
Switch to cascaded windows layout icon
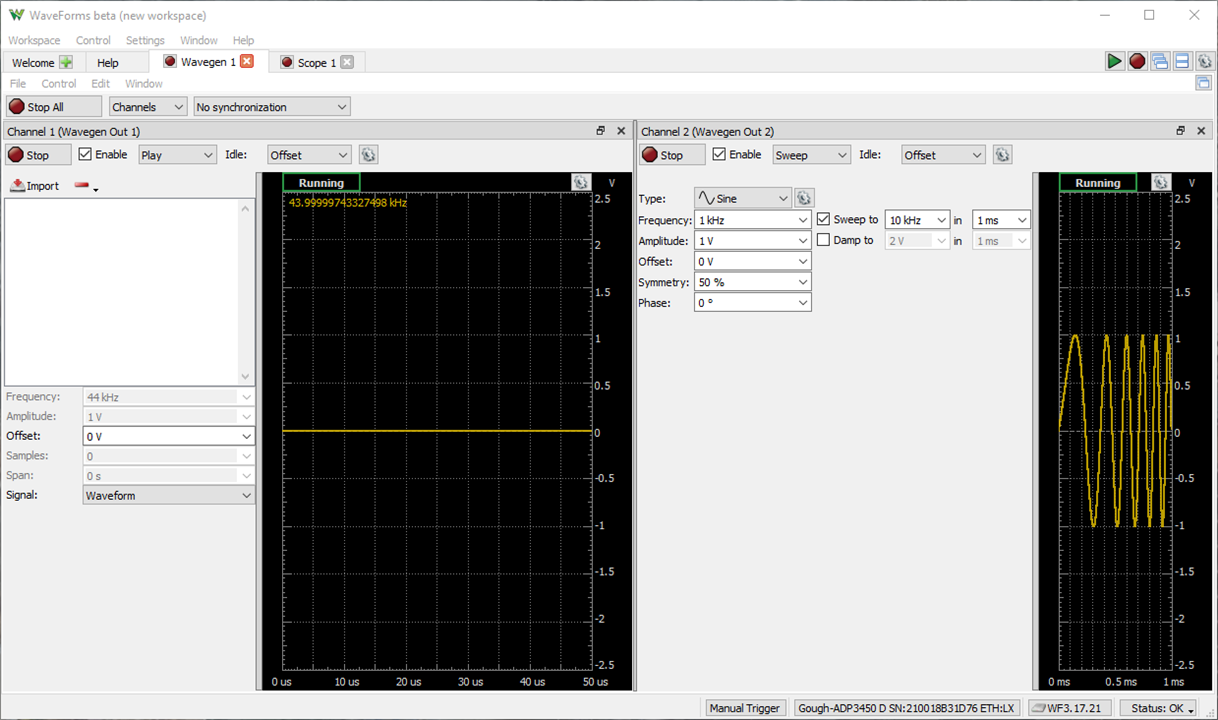click(1160, 61)
